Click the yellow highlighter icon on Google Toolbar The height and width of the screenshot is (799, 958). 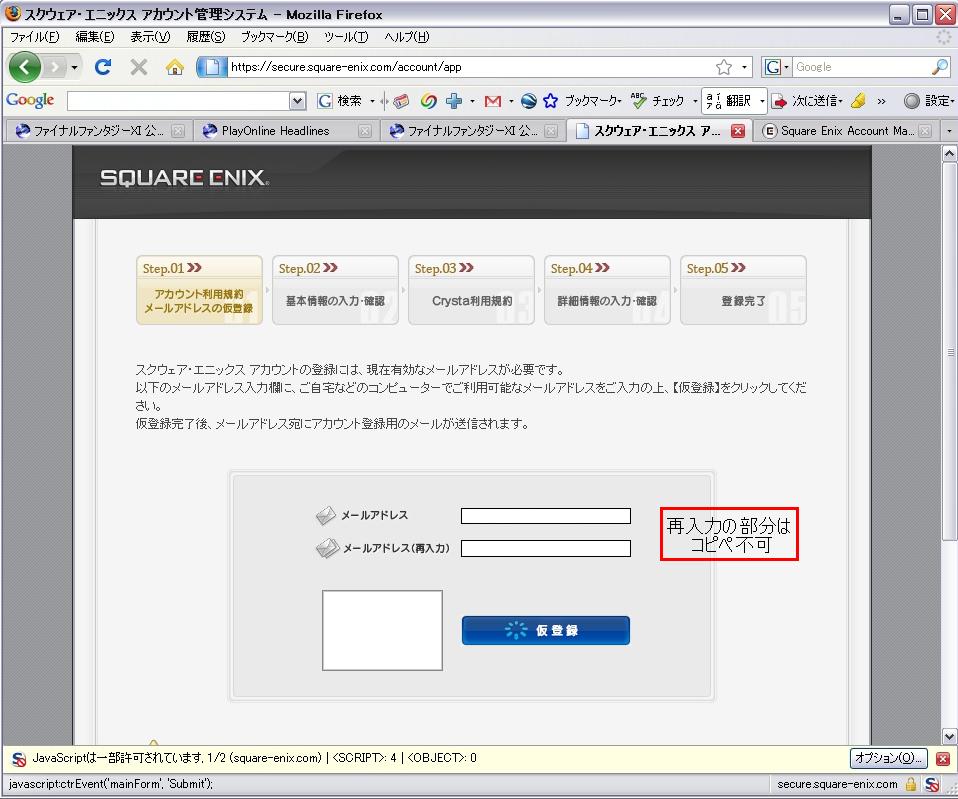[858, 101]
